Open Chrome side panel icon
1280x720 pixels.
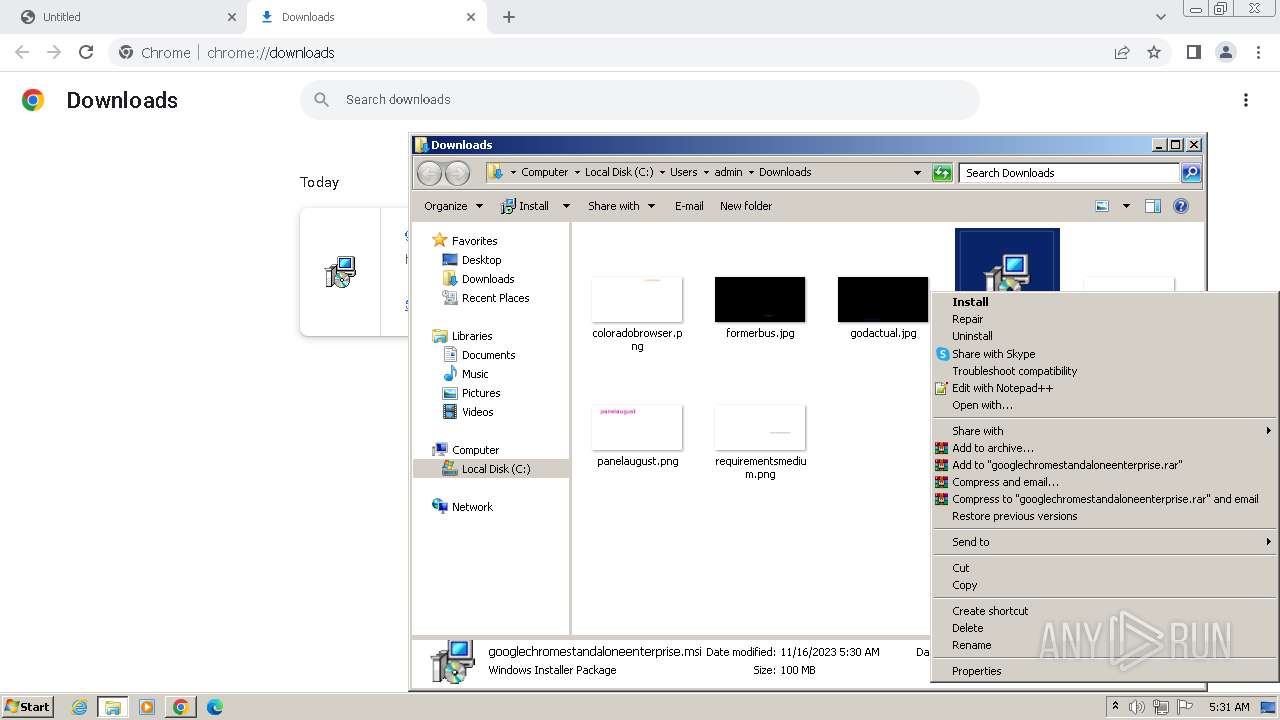[1193, 52]
